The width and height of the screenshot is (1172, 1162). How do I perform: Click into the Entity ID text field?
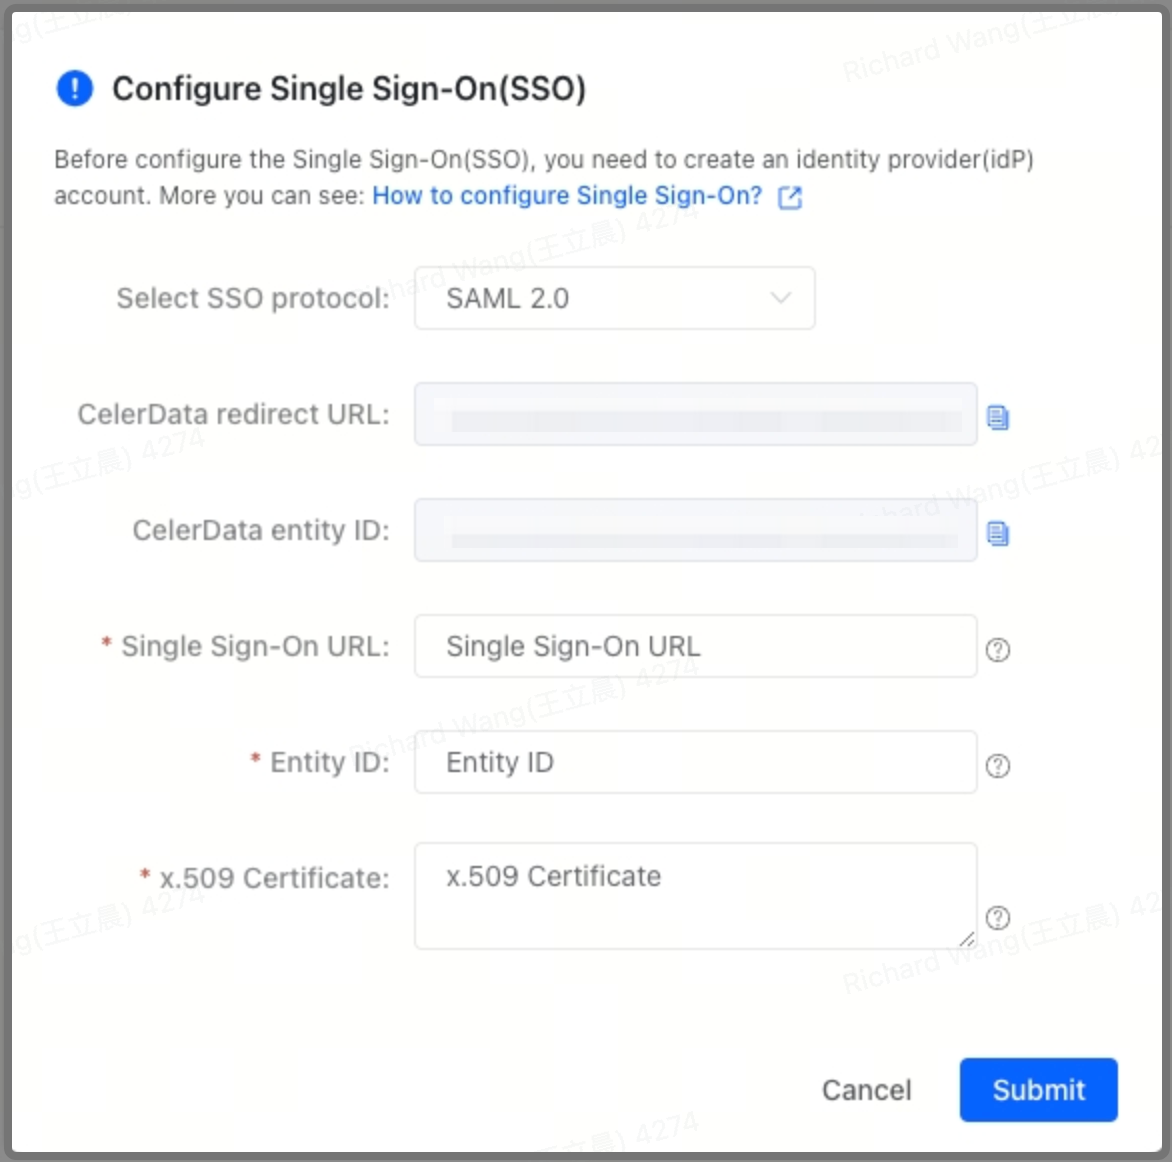[x=695, y=762]
